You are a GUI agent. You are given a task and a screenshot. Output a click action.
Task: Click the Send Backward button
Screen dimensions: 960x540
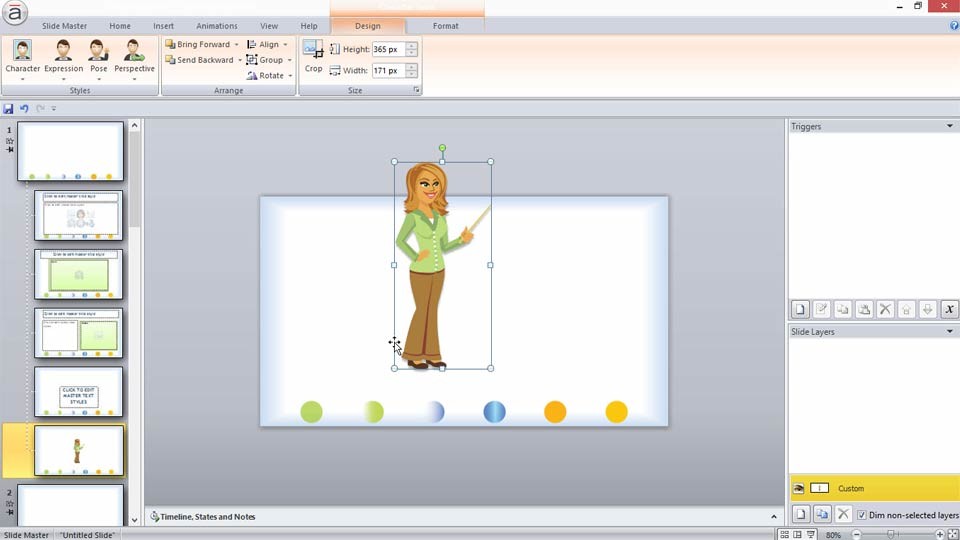click(x=200, y=60)
